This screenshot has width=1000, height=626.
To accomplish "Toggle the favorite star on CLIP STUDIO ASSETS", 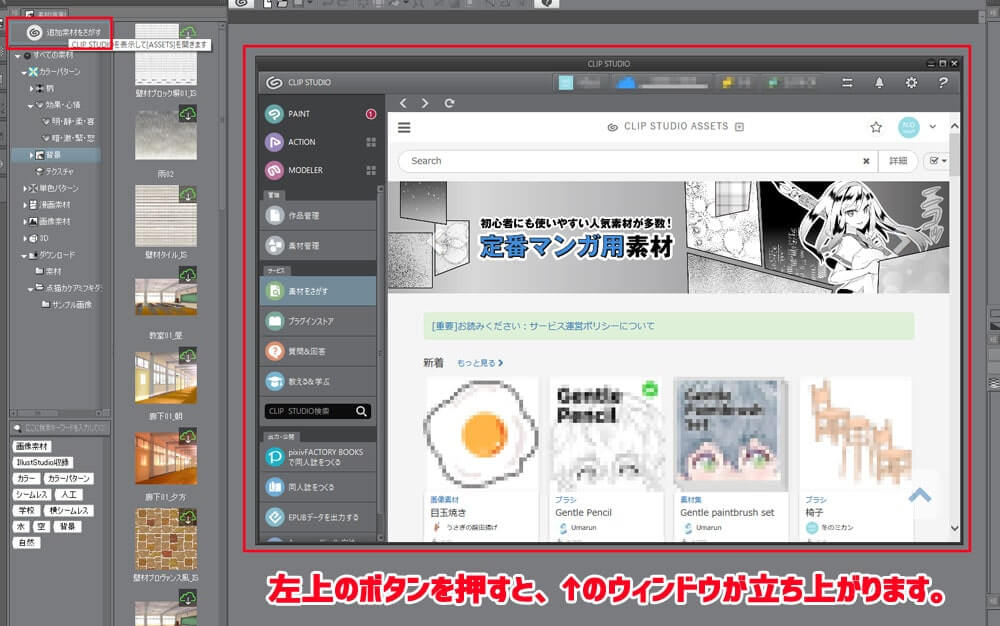I will 876,126.
